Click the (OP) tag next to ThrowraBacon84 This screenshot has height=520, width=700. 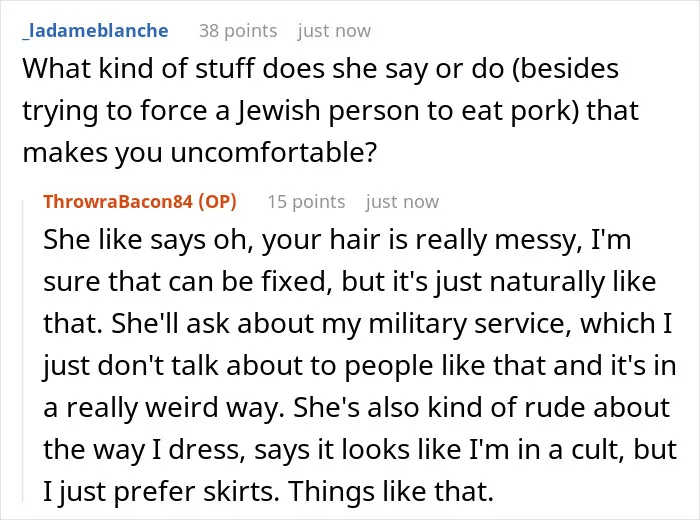click(x=217, y=201)
